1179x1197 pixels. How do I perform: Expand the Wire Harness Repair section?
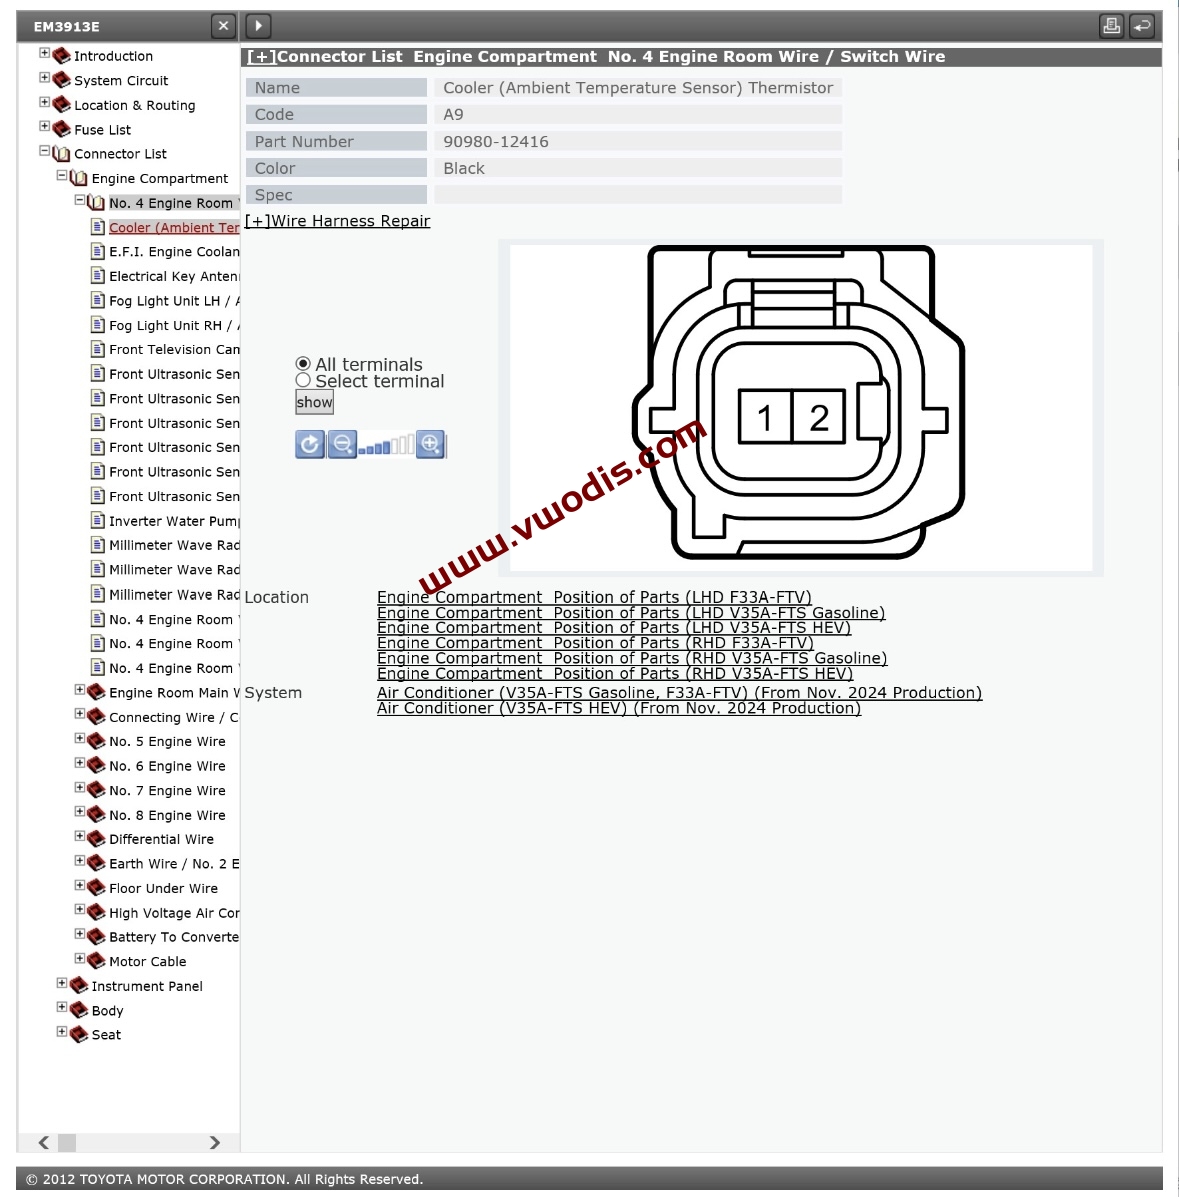tap(338, 221)
